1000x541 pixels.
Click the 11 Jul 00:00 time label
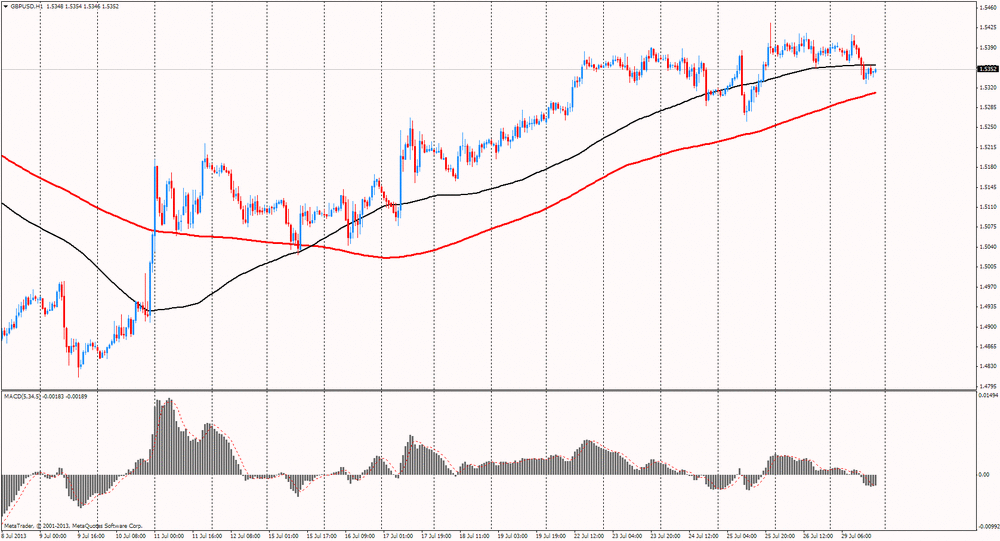[x=168, y=537]
